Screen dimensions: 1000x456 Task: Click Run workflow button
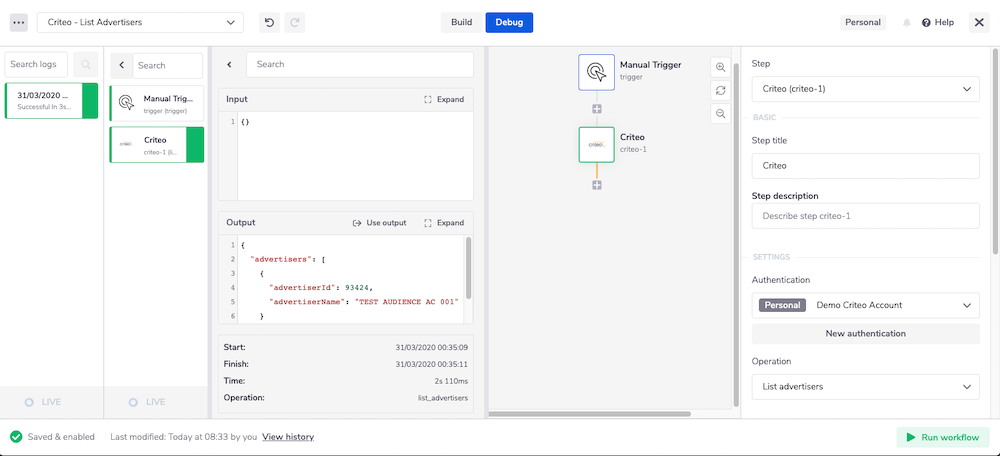(943, 438)
